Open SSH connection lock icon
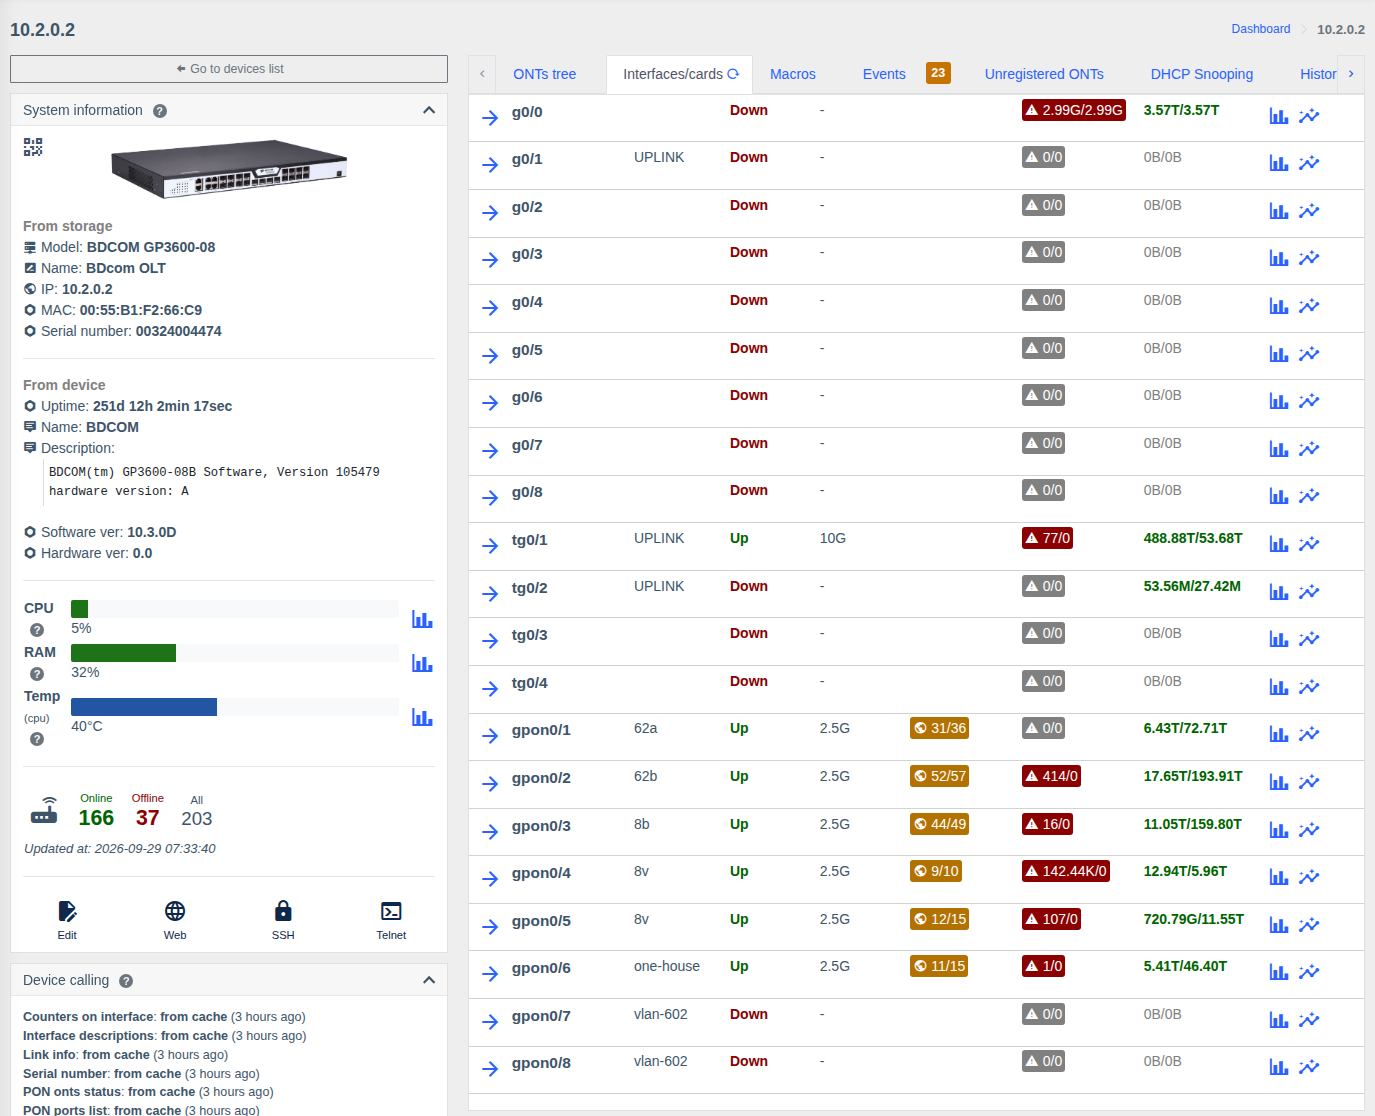This screenshot has width=1375, height=1116. click(283, 911)
